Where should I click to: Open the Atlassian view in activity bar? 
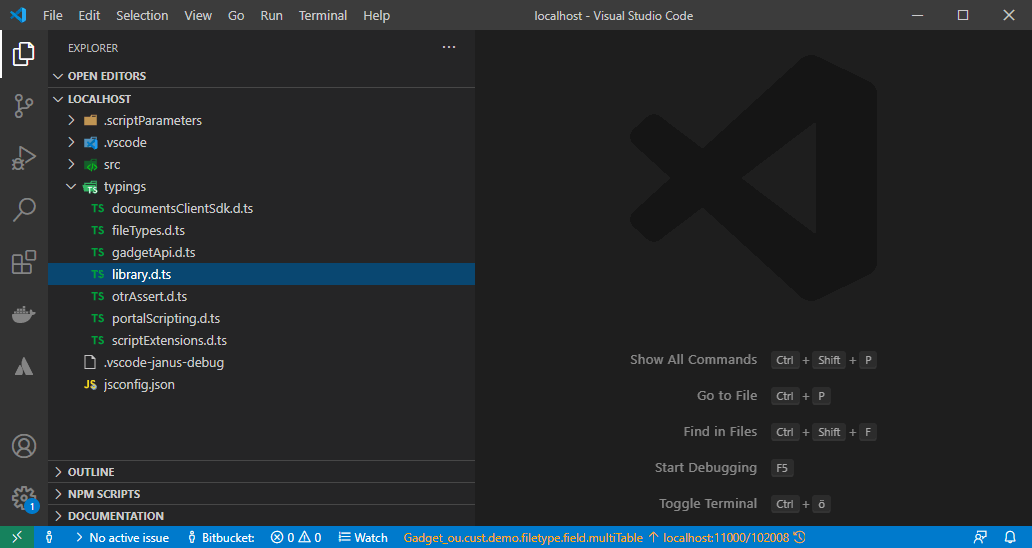tap(24, 366)
